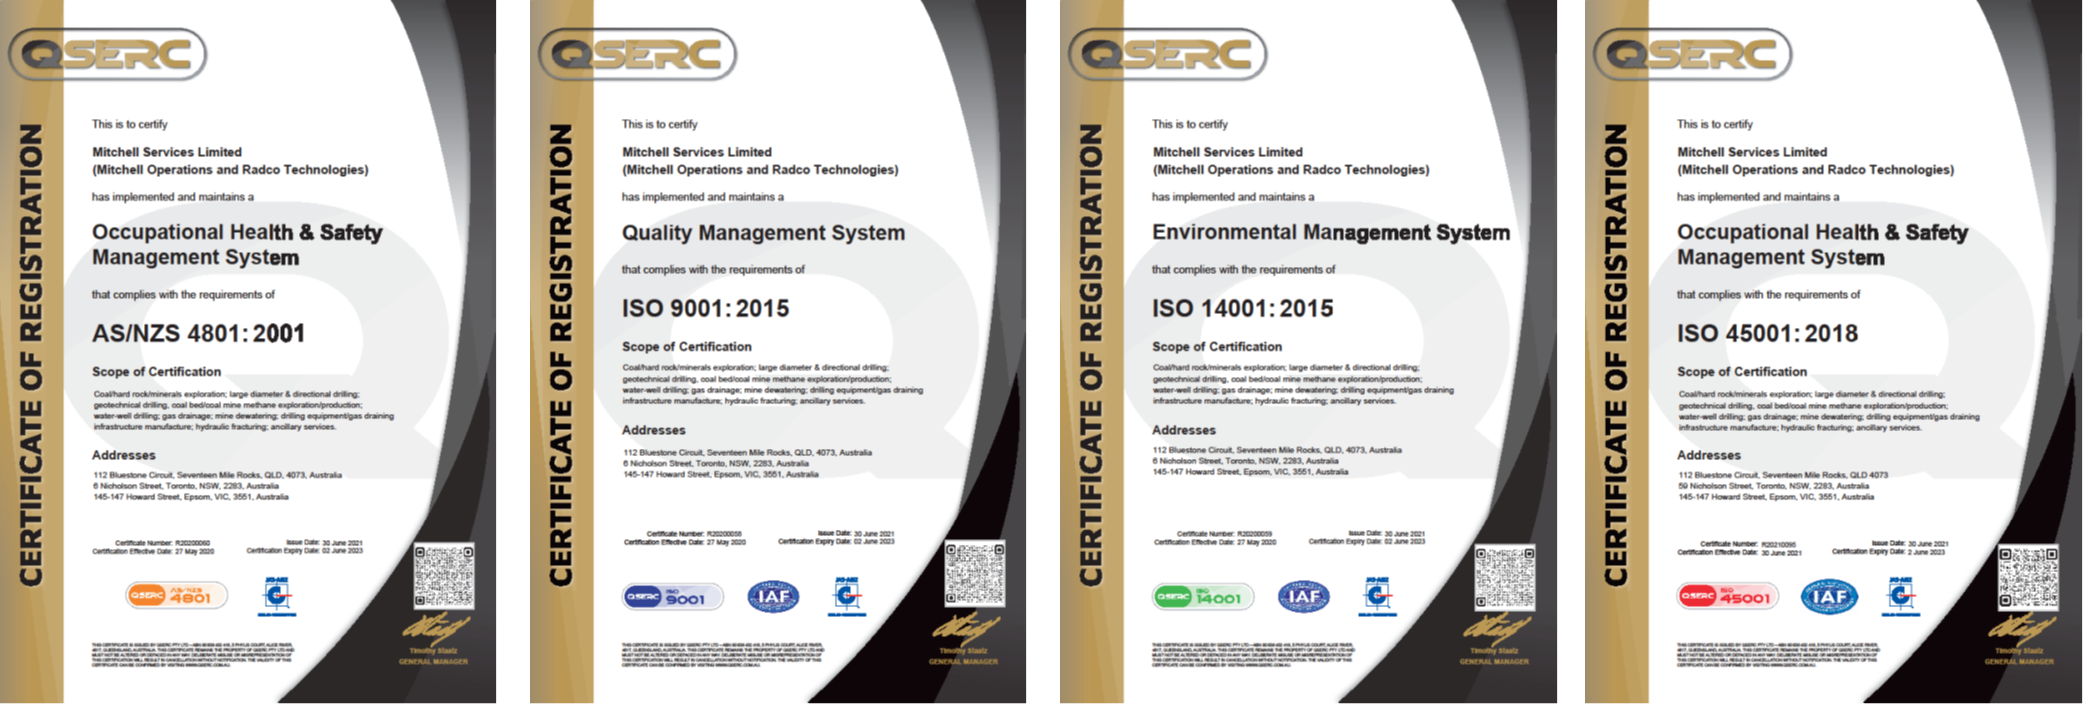Image resolution: width=2083 pixels, height=704 pixels.
Task: Click the signature on ISO 14001 certificate
Action: (1497, 629)
